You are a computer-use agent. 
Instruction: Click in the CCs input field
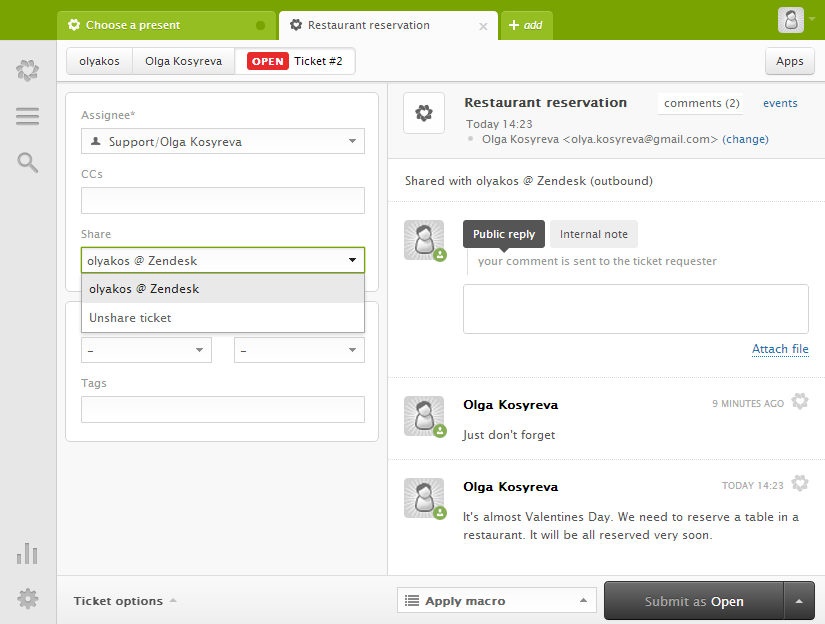pyautogui.click(x=223, y=200)
